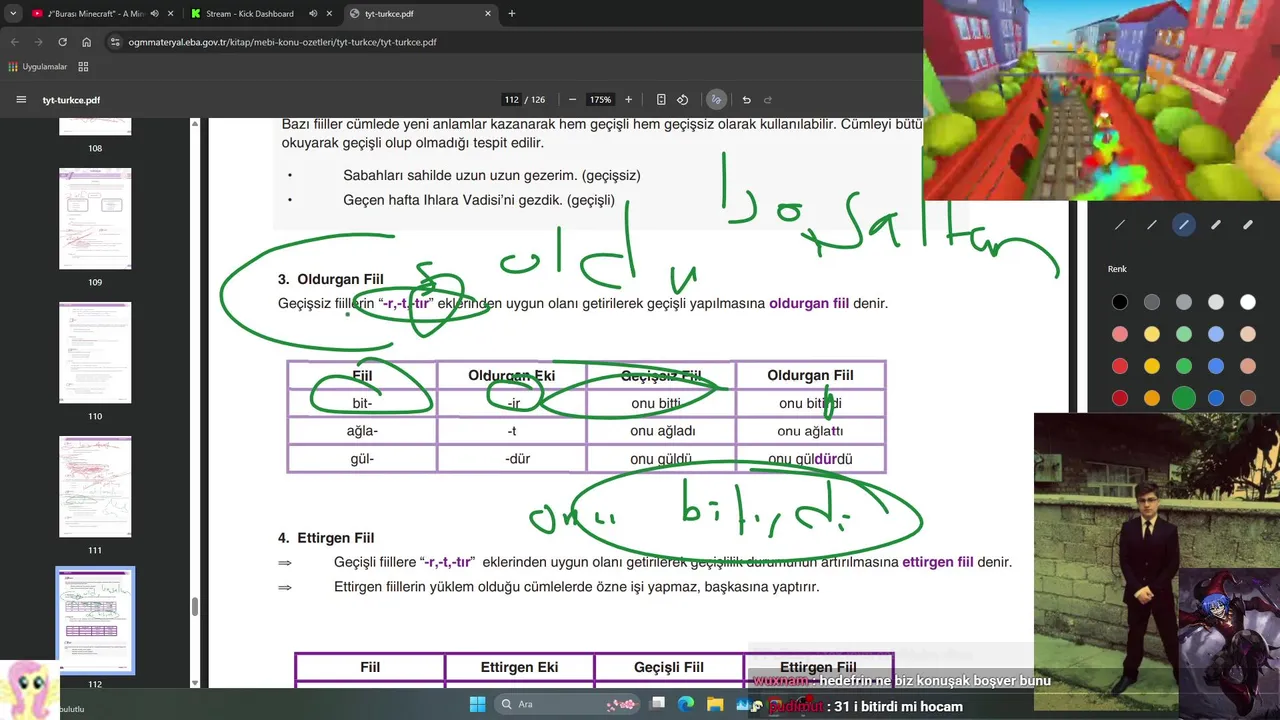This screenshot has width=1280, height=720.
Task: Go forward in browser history
Action: tap(38, 42)
